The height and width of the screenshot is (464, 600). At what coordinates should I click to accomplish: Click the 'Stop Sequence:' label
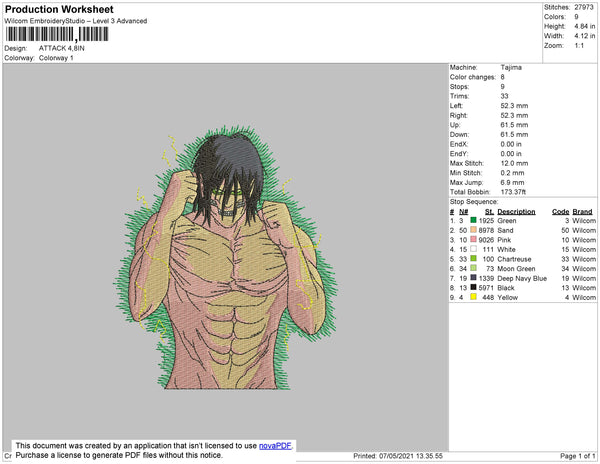pos(474,202)
